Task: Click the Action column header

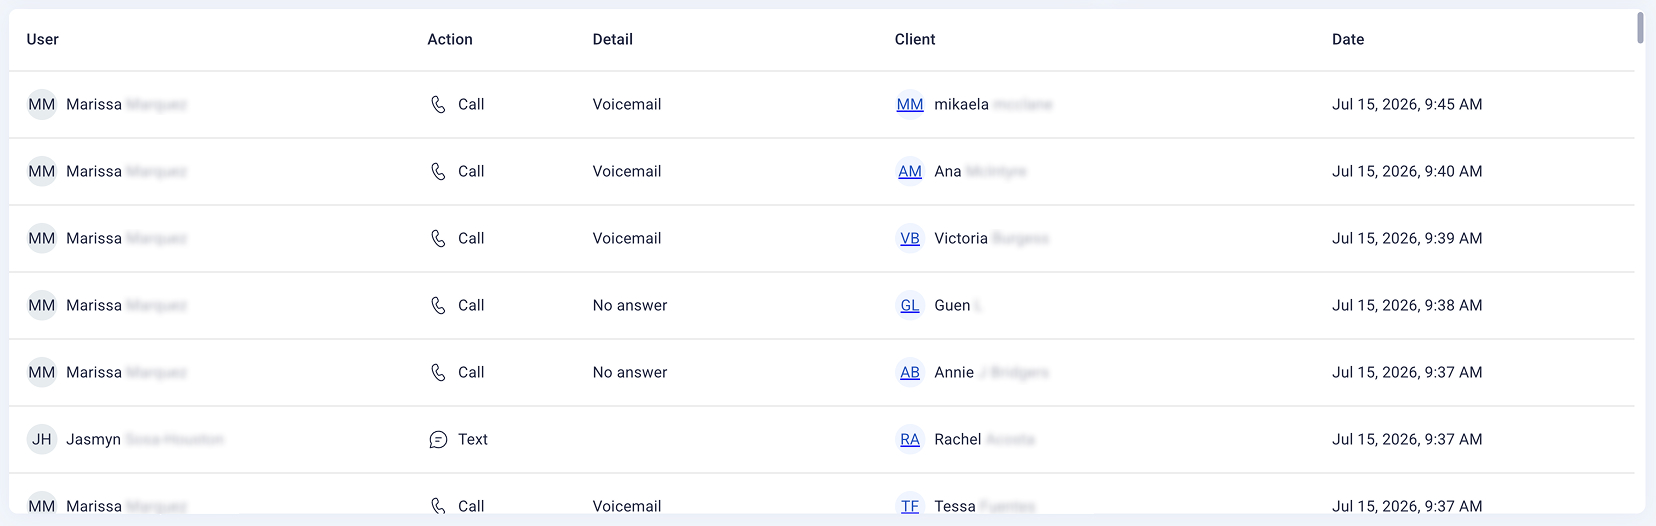Action: coord(450,39)
